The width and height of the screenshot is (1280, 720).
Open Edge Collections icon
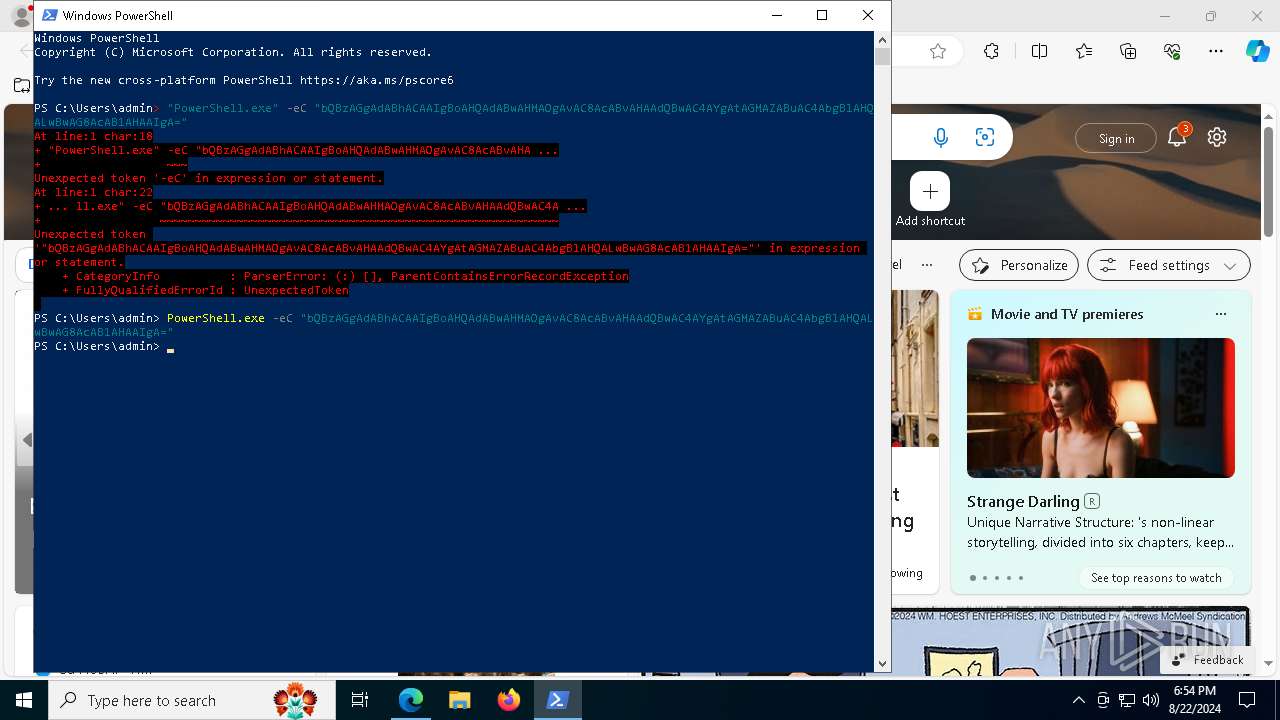click(x=1128, y=51)
